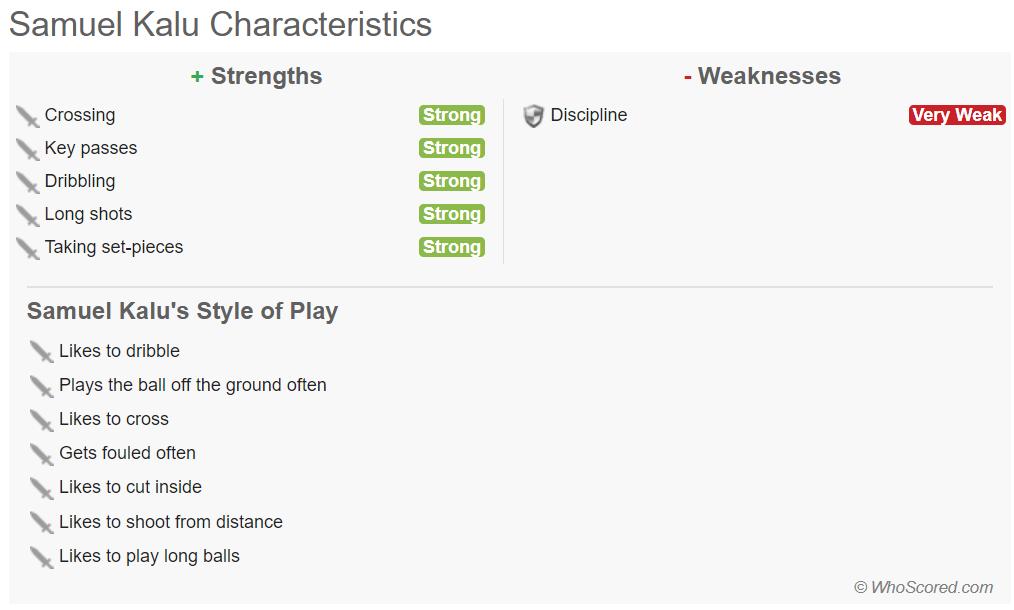Click the Strong badge for Long shots
This screenshot has height=610, width=1014.
(x=451, y=214)
